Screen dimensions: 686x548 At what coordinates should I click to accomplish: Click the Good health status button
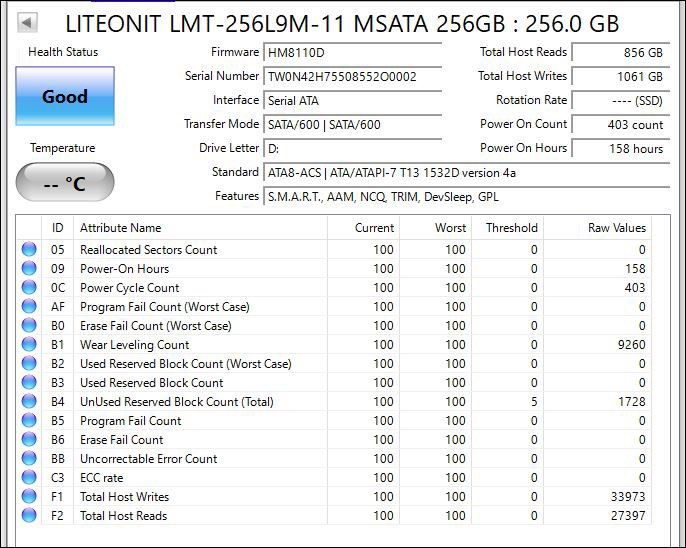65,96
